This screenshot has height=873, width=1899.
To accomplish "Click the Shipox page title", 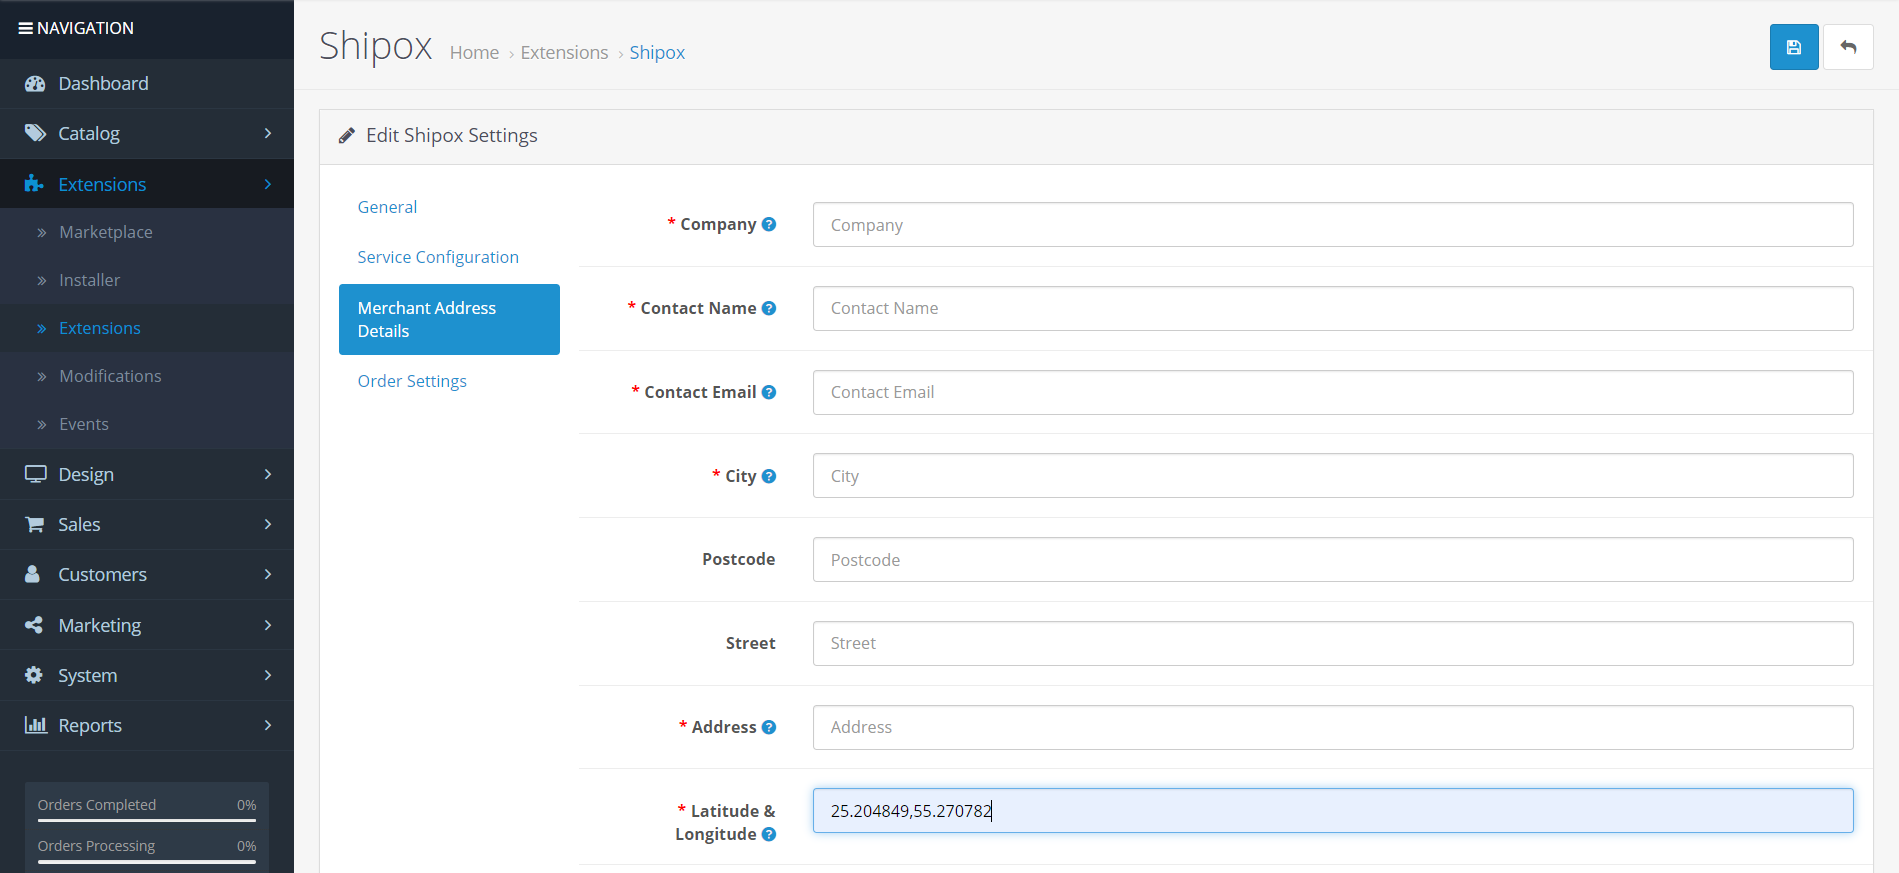I will point(376,47).
